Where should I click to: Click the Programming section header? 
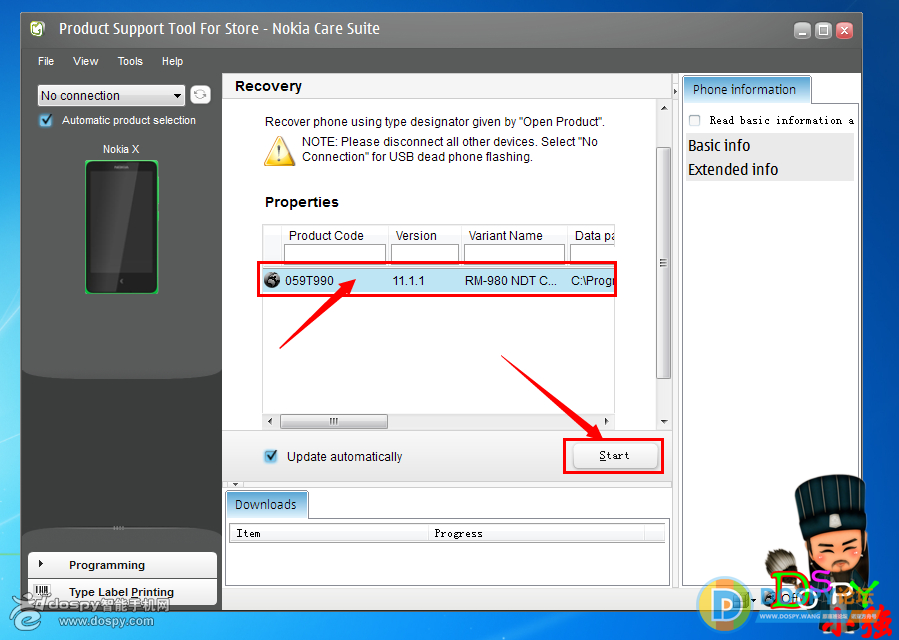click(x=123, y=565)
